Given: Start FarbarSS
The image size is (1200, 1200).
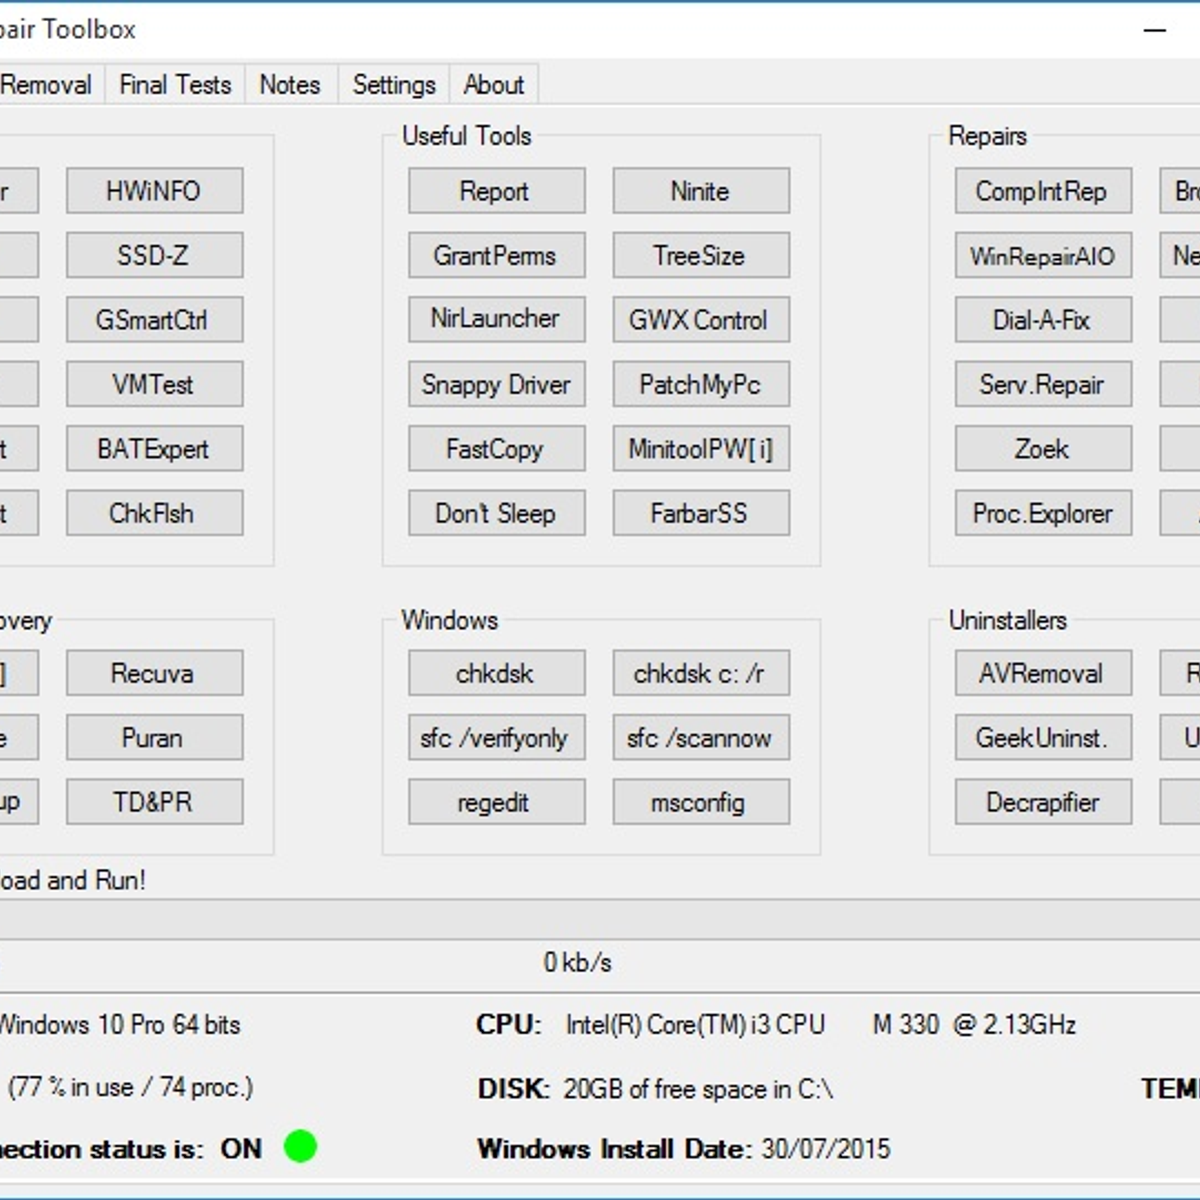Looking at the screenshot, I should coord(701,513).
